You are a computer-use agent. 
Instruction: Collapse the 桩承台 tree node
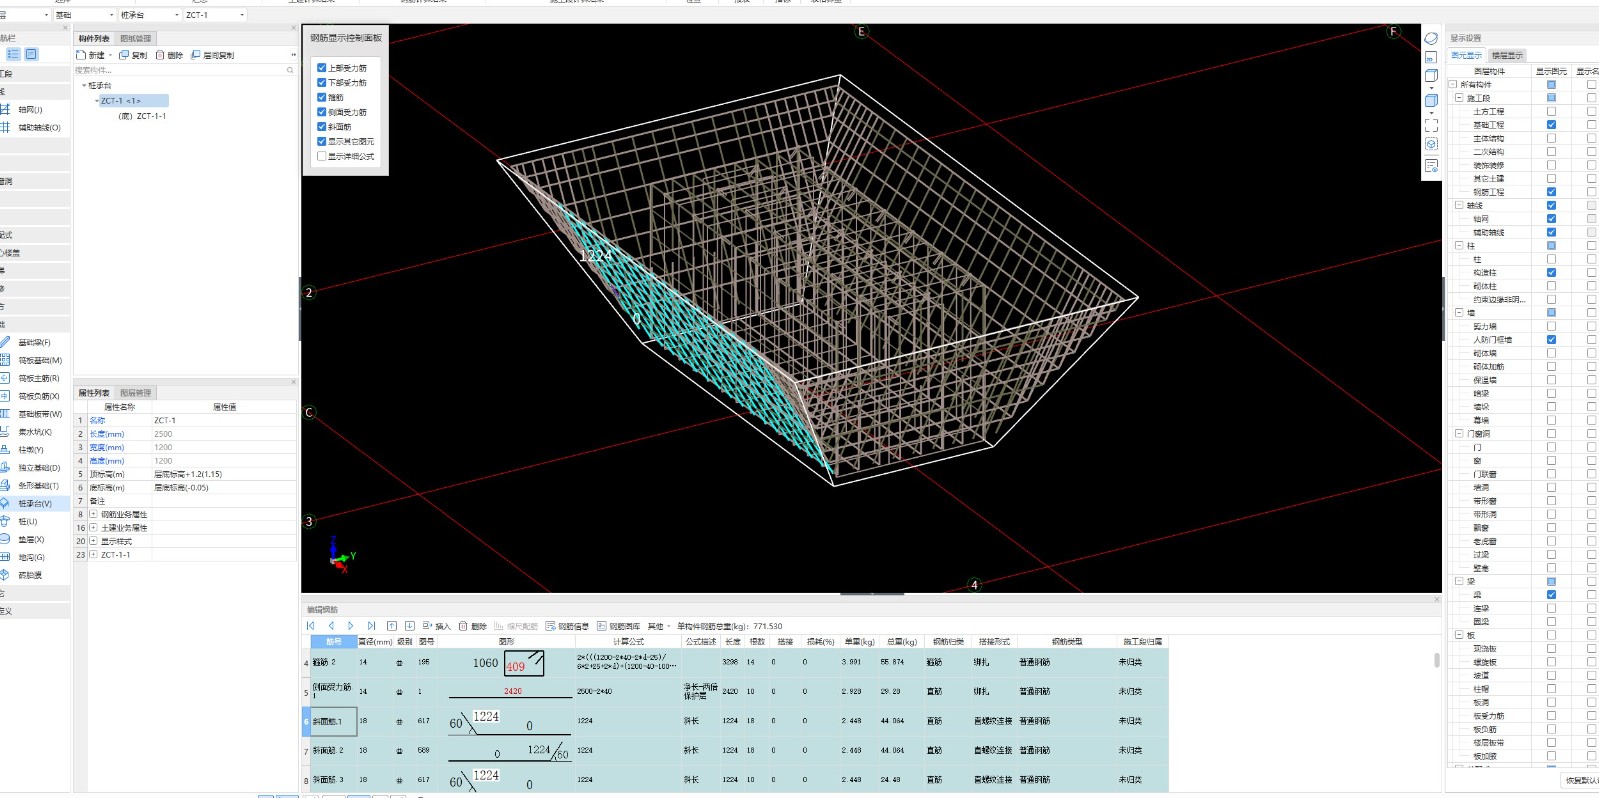click(84, 86)
